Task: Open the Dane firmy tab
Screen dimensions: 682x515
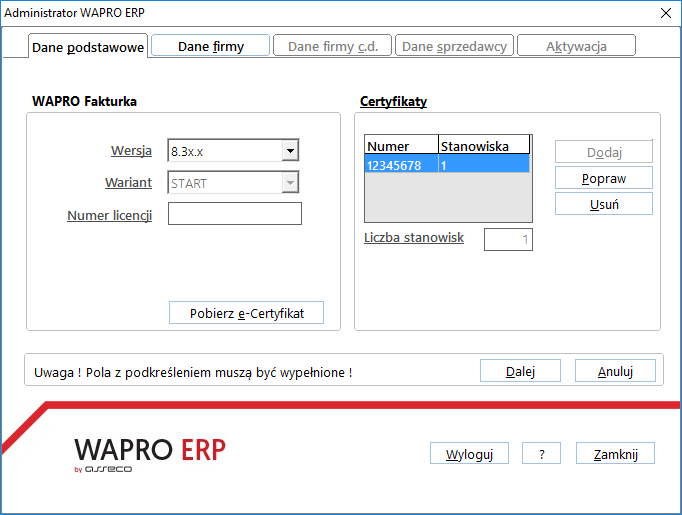Action: click(211, 46)
